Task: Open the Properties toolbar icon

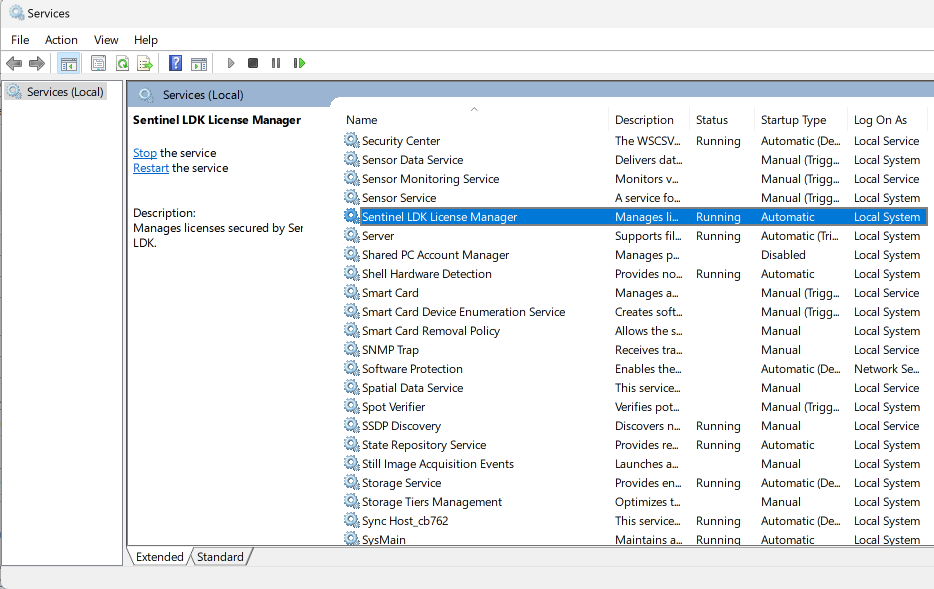Action: (x=98, y=63)
